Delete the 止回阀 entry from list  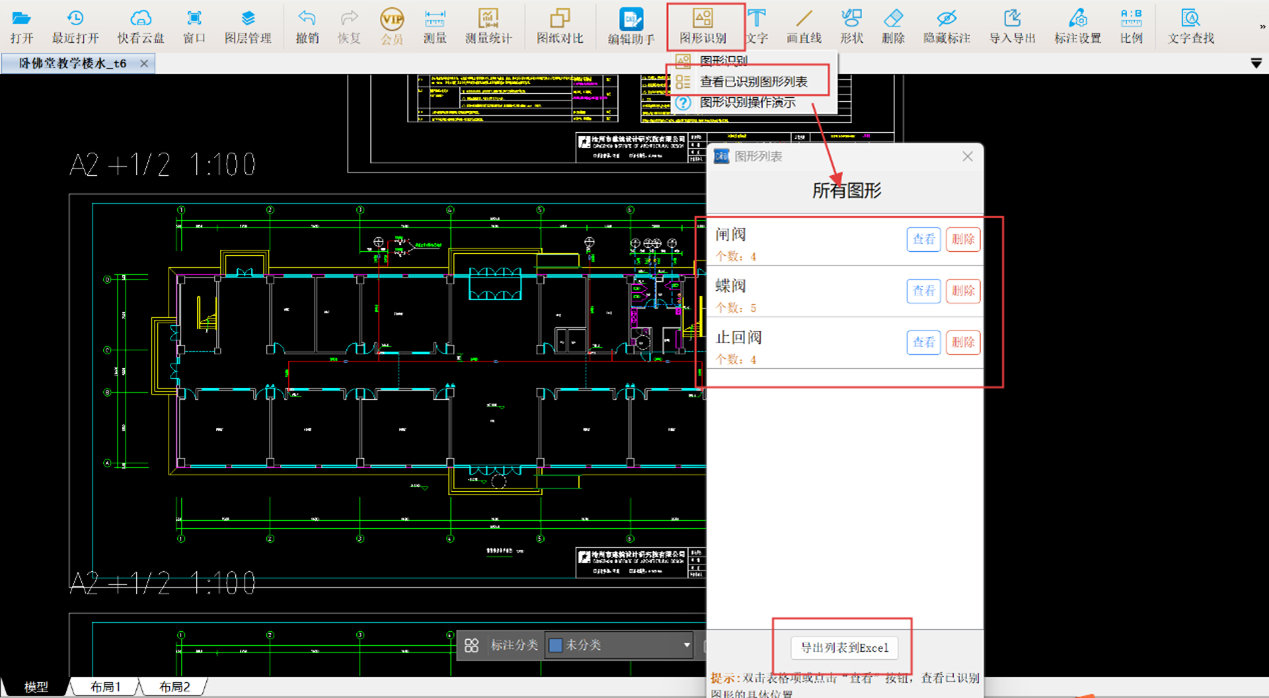coord(962,342)
